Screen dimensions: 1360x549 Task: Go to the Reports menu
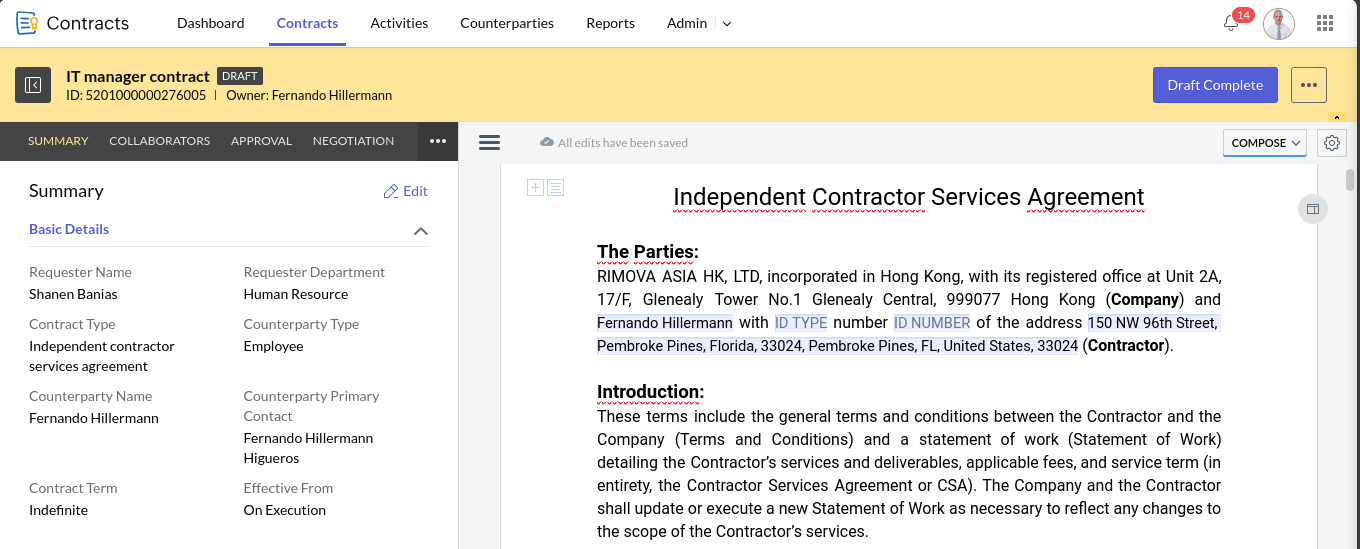[x=610, y=23]
